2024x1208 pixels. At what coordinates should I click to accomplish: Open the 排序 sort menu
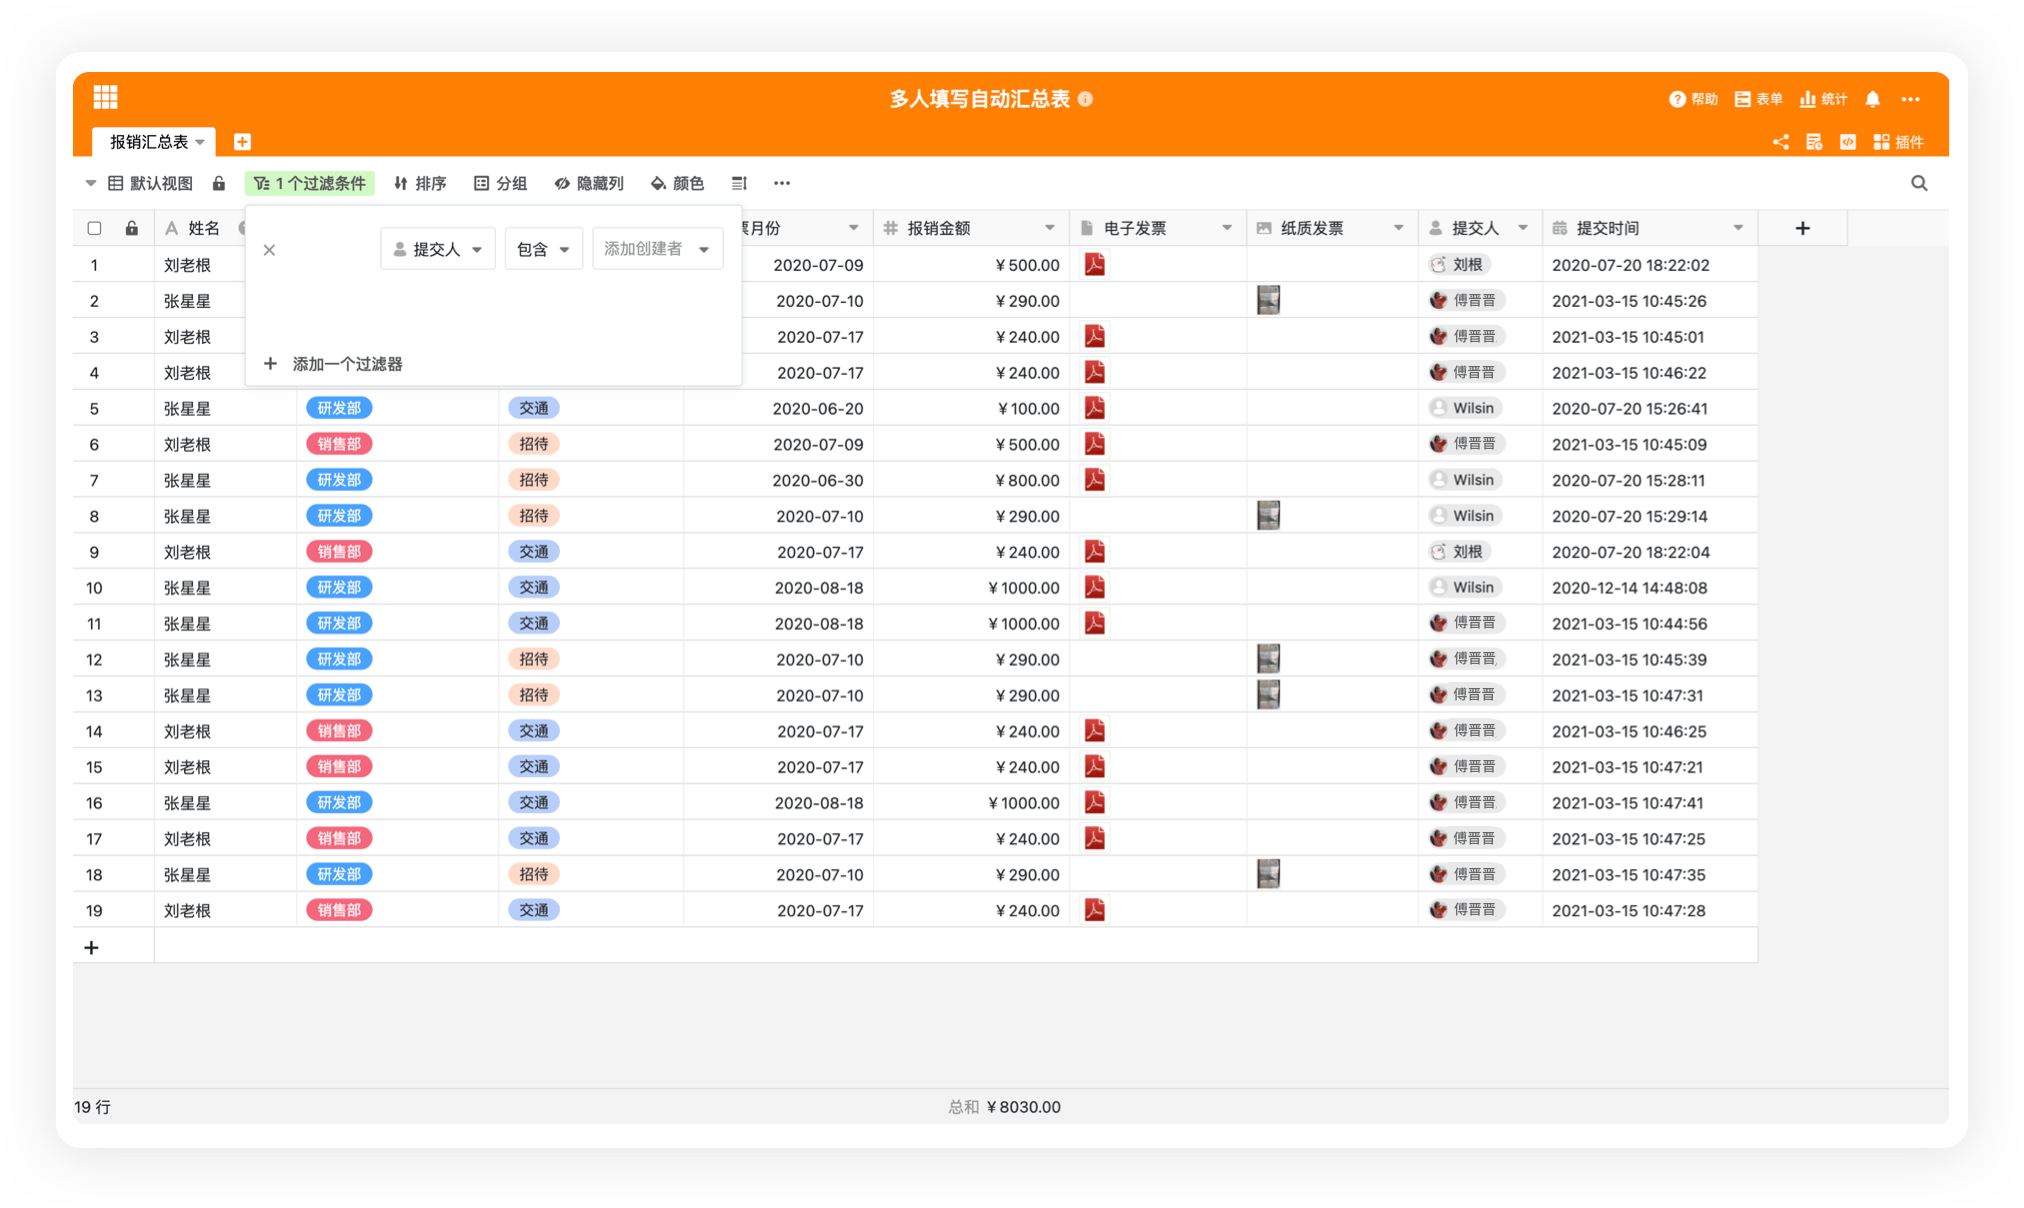tap(420, 183)
